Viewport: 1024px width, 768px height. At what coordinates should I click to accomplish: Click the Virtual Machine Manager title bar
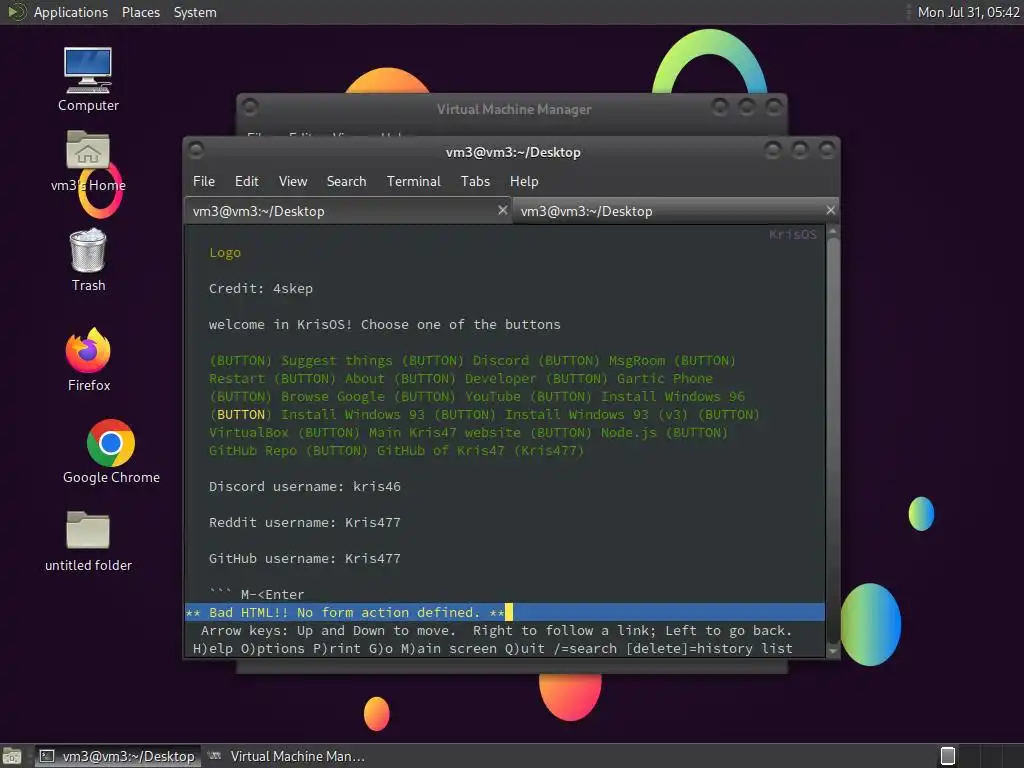[514, 109]
